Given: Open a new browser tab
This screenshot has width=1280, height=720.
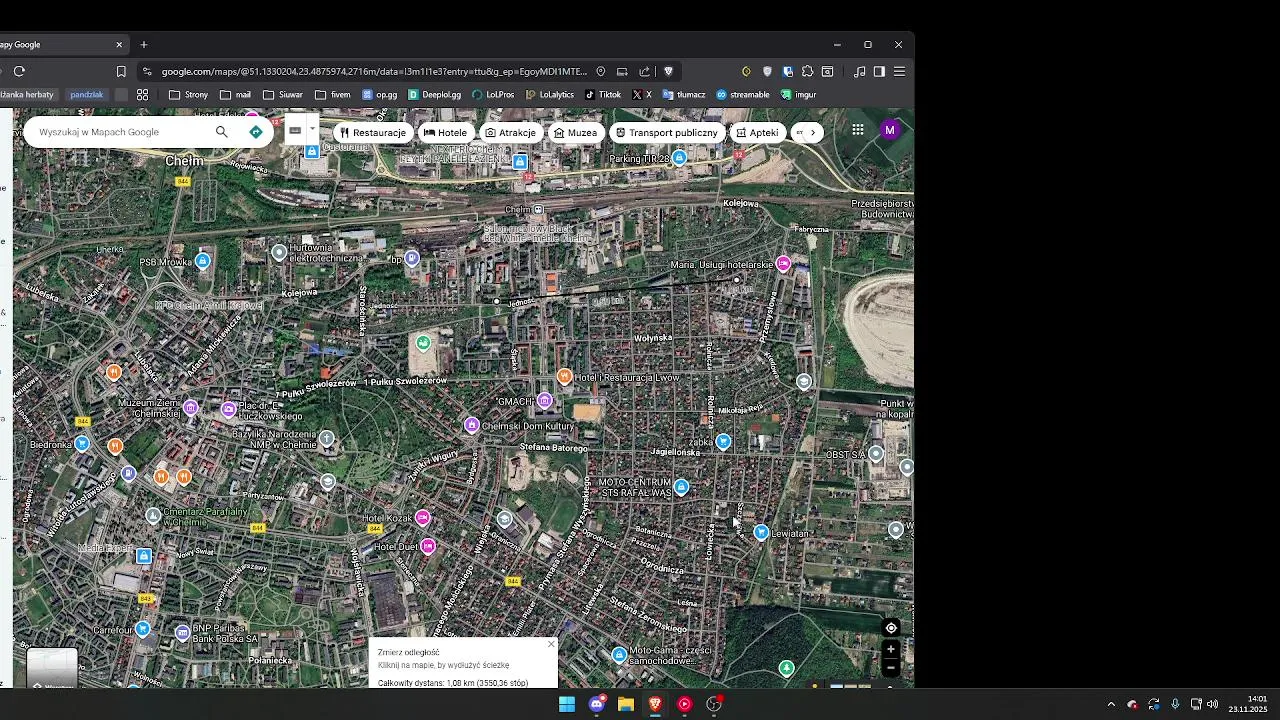Looking at the screenshot, I should click(144, 45).
